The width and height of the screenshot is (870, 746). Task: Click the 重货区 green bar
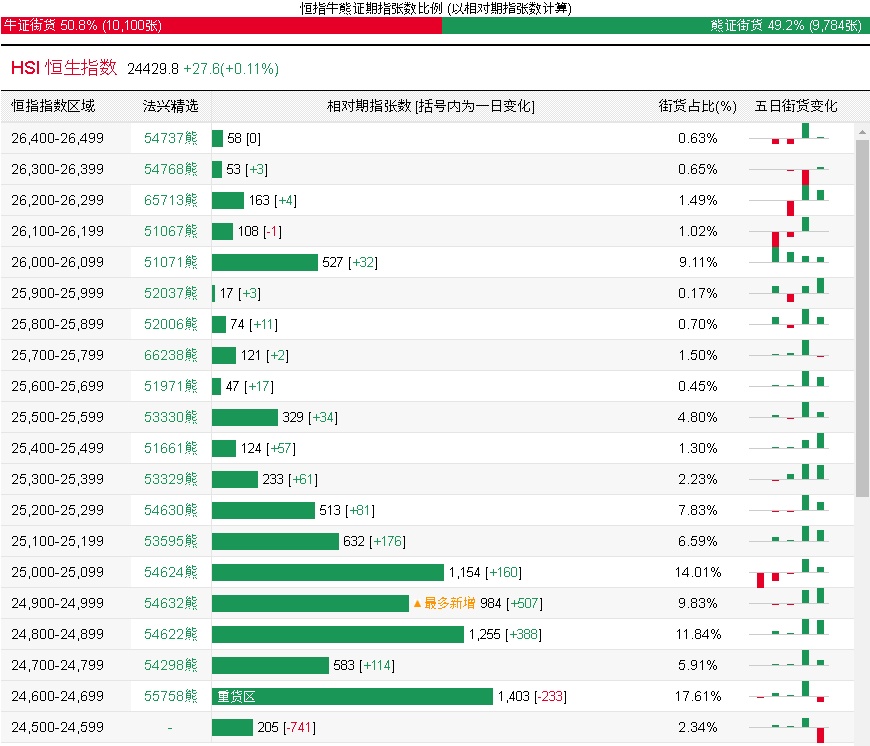pyautogui.click(x=352, y=697)
